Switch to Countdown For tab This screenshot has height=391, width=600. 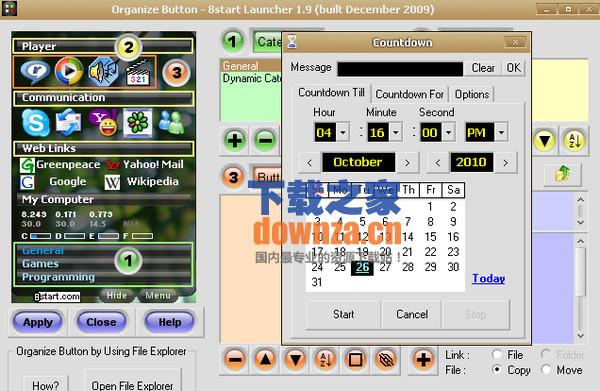pos(409,94)
